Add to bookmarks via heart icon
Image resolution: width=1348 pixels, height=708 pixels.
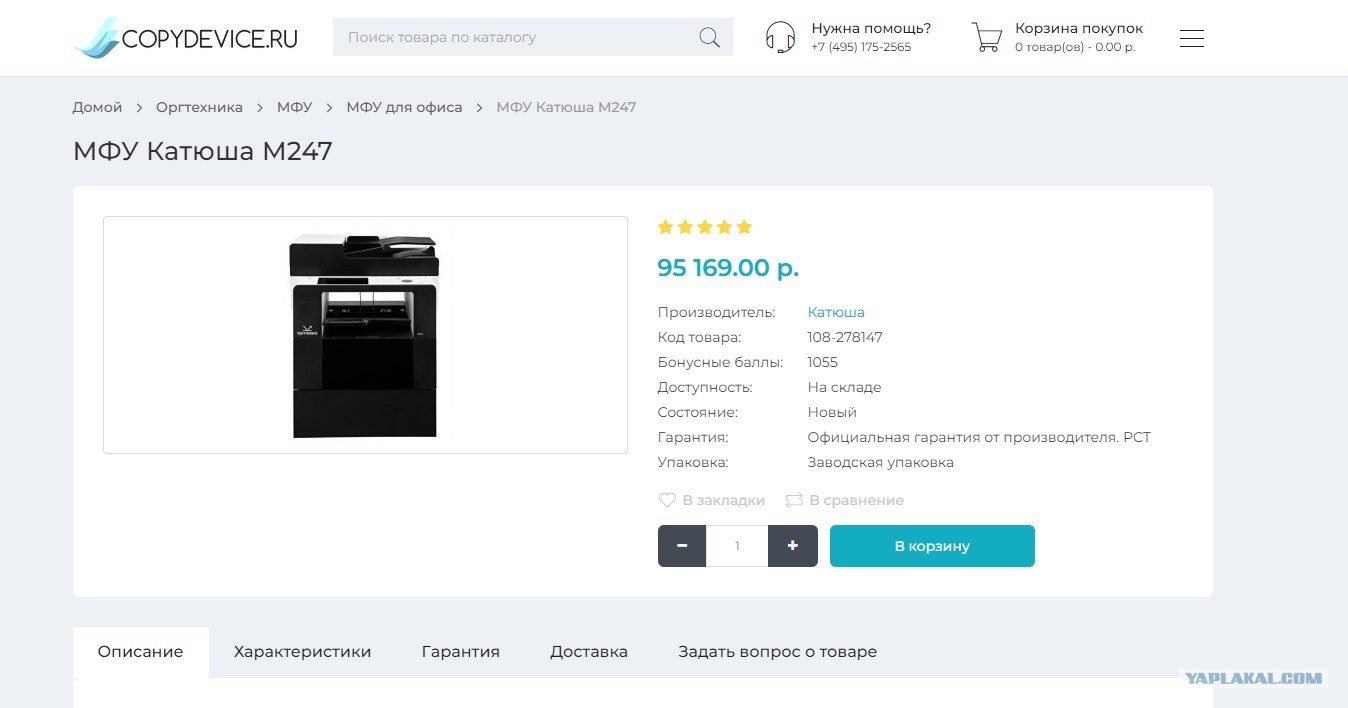pyautogui.click(x=667, y=500)
